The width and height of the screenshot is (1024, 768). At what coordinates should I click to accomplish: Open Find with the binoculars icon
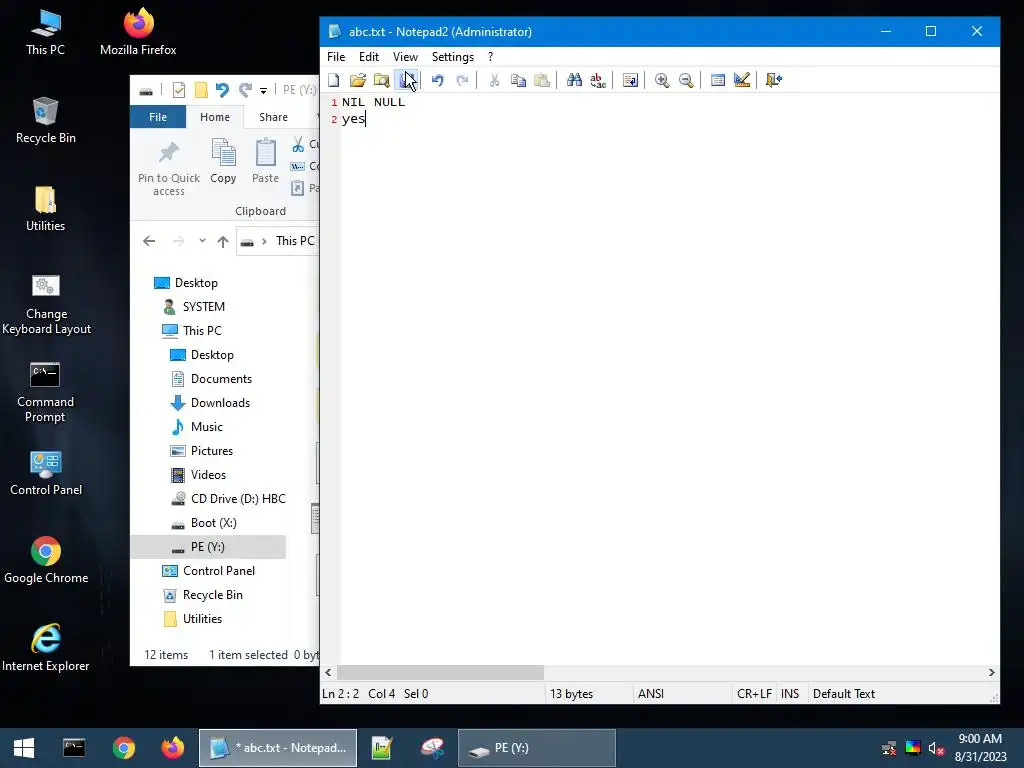pyautogui.click(x=574, y=80)
